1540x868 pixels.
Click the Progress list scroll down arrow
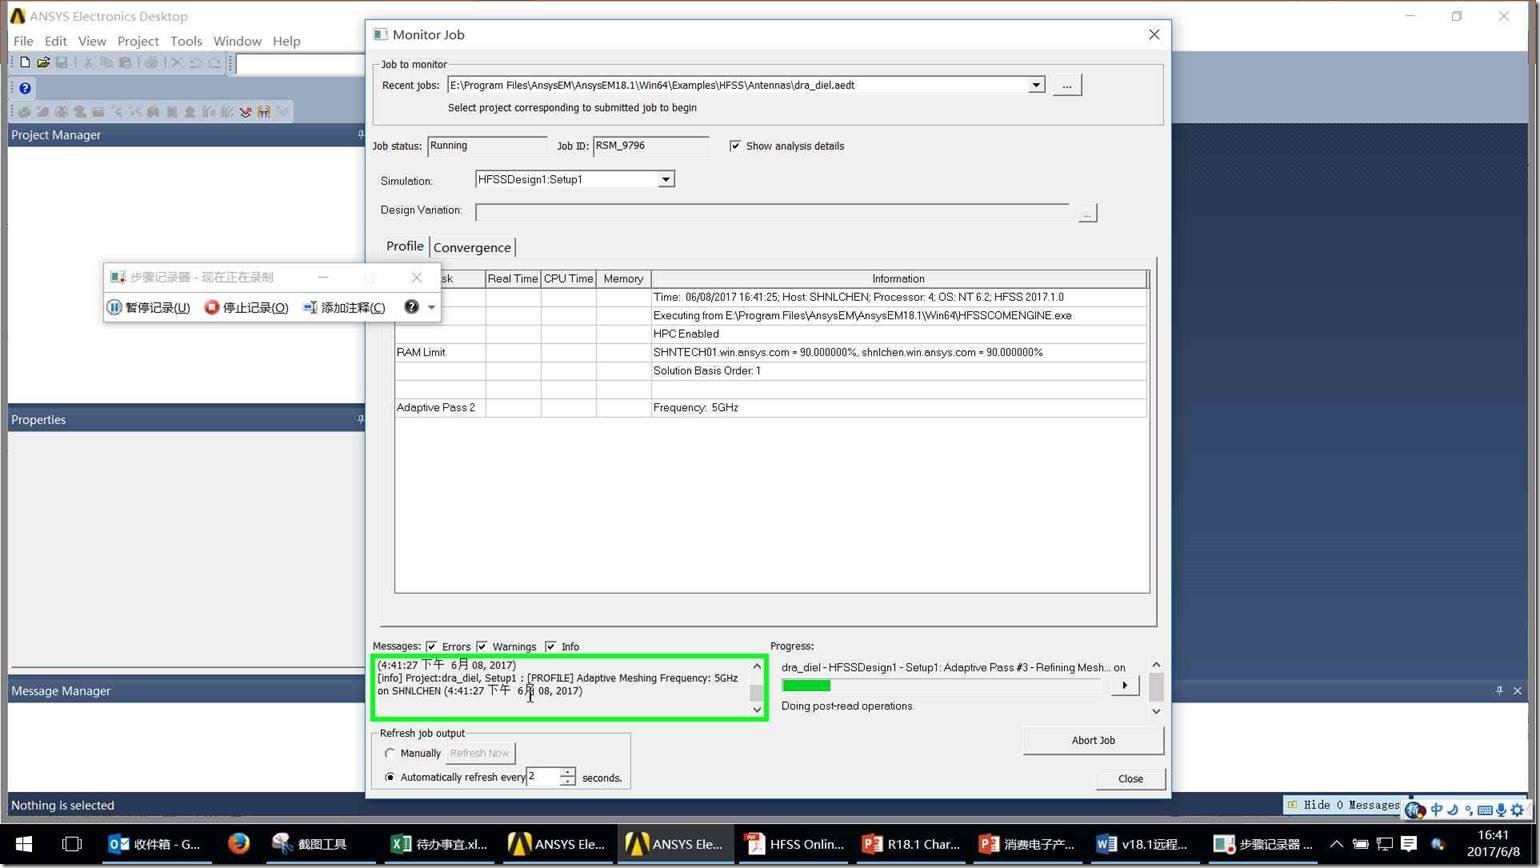1156,711
